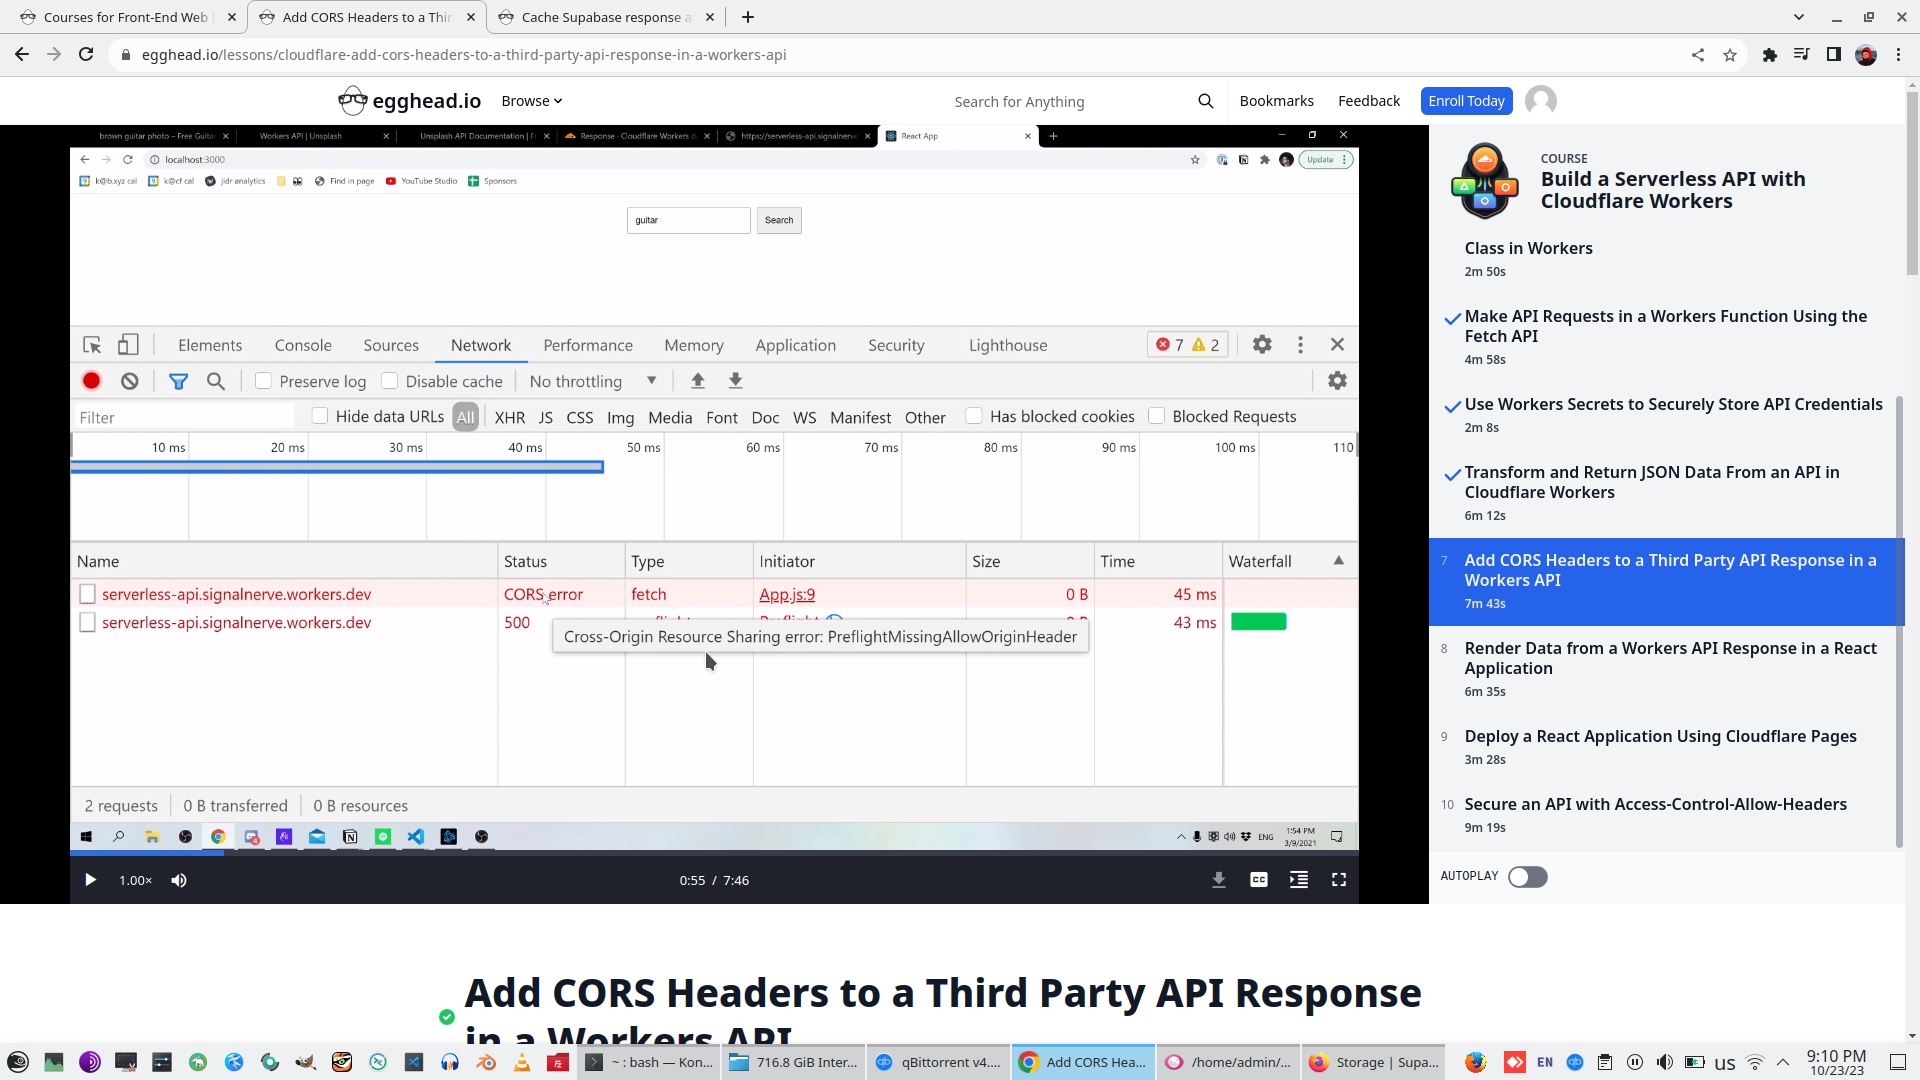
Task: Click the egghead search magnifier icon
Action: click(1205, 101)
